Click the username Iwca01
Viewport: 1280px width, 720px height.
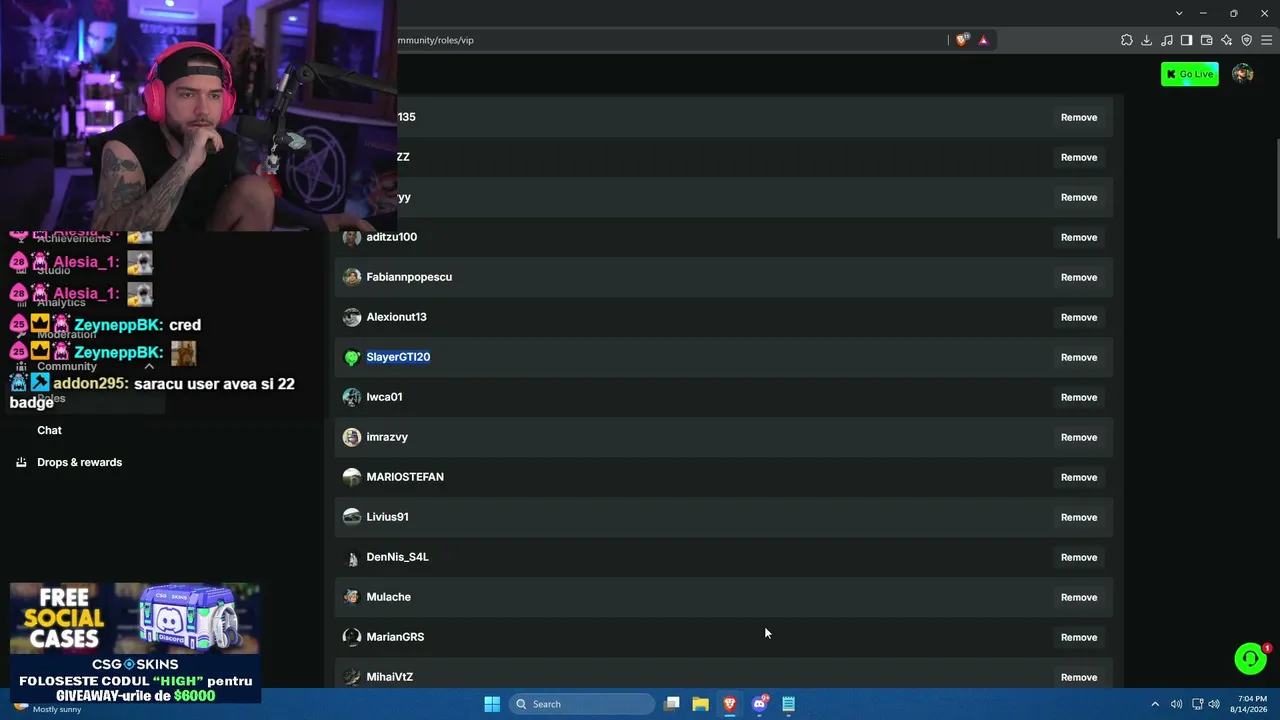(385, 397)
